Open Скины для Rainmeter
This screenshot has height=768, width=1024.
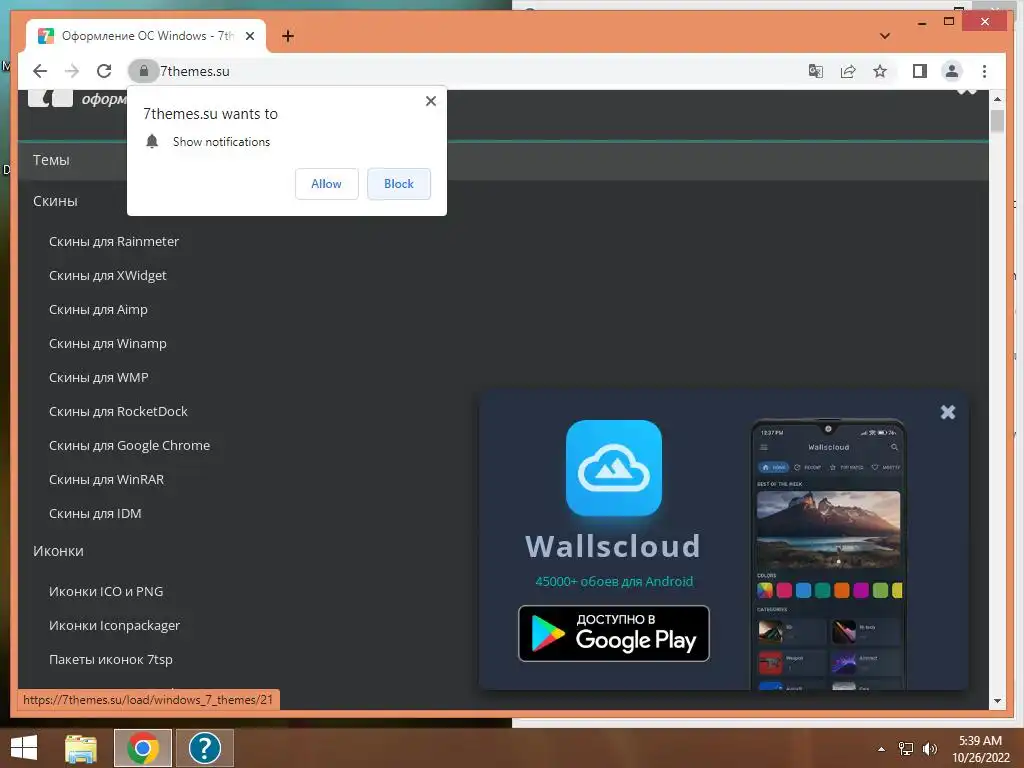[114, 242]
